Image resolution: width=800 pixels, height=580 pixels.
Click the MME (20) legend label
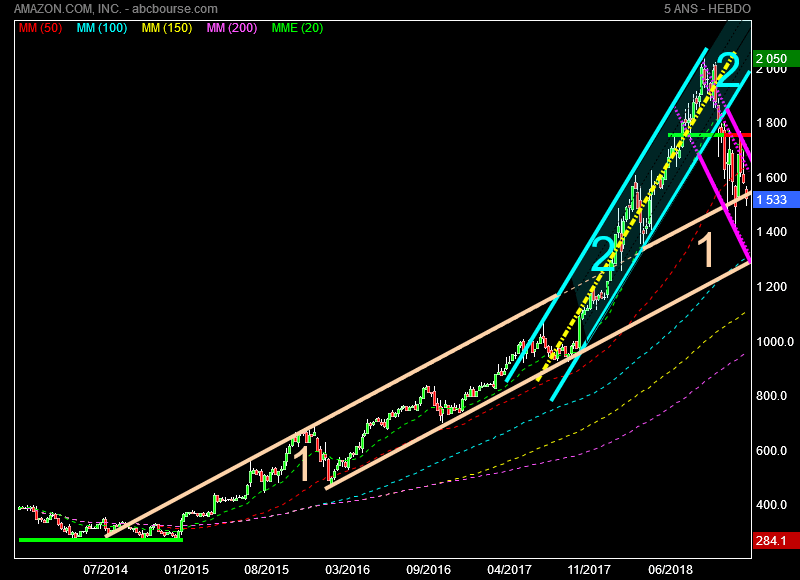(297, 28)
